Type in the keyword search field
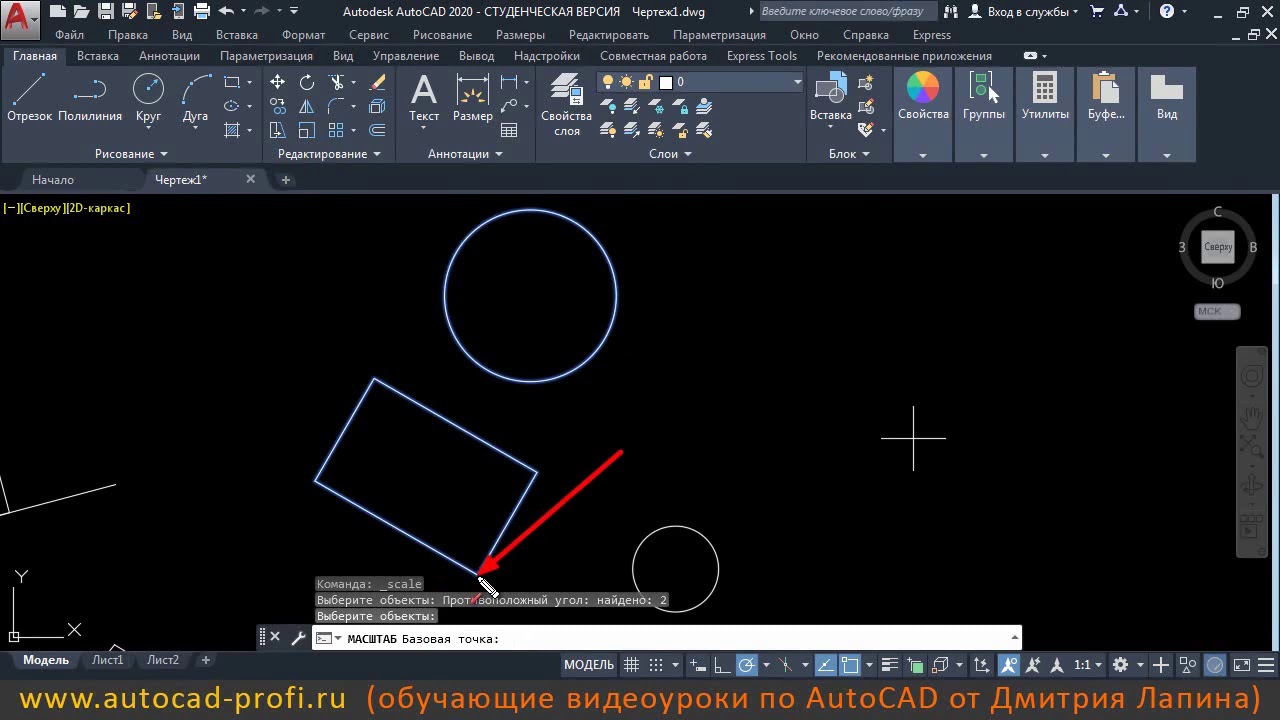1280x720 pixels. [847, 12]
